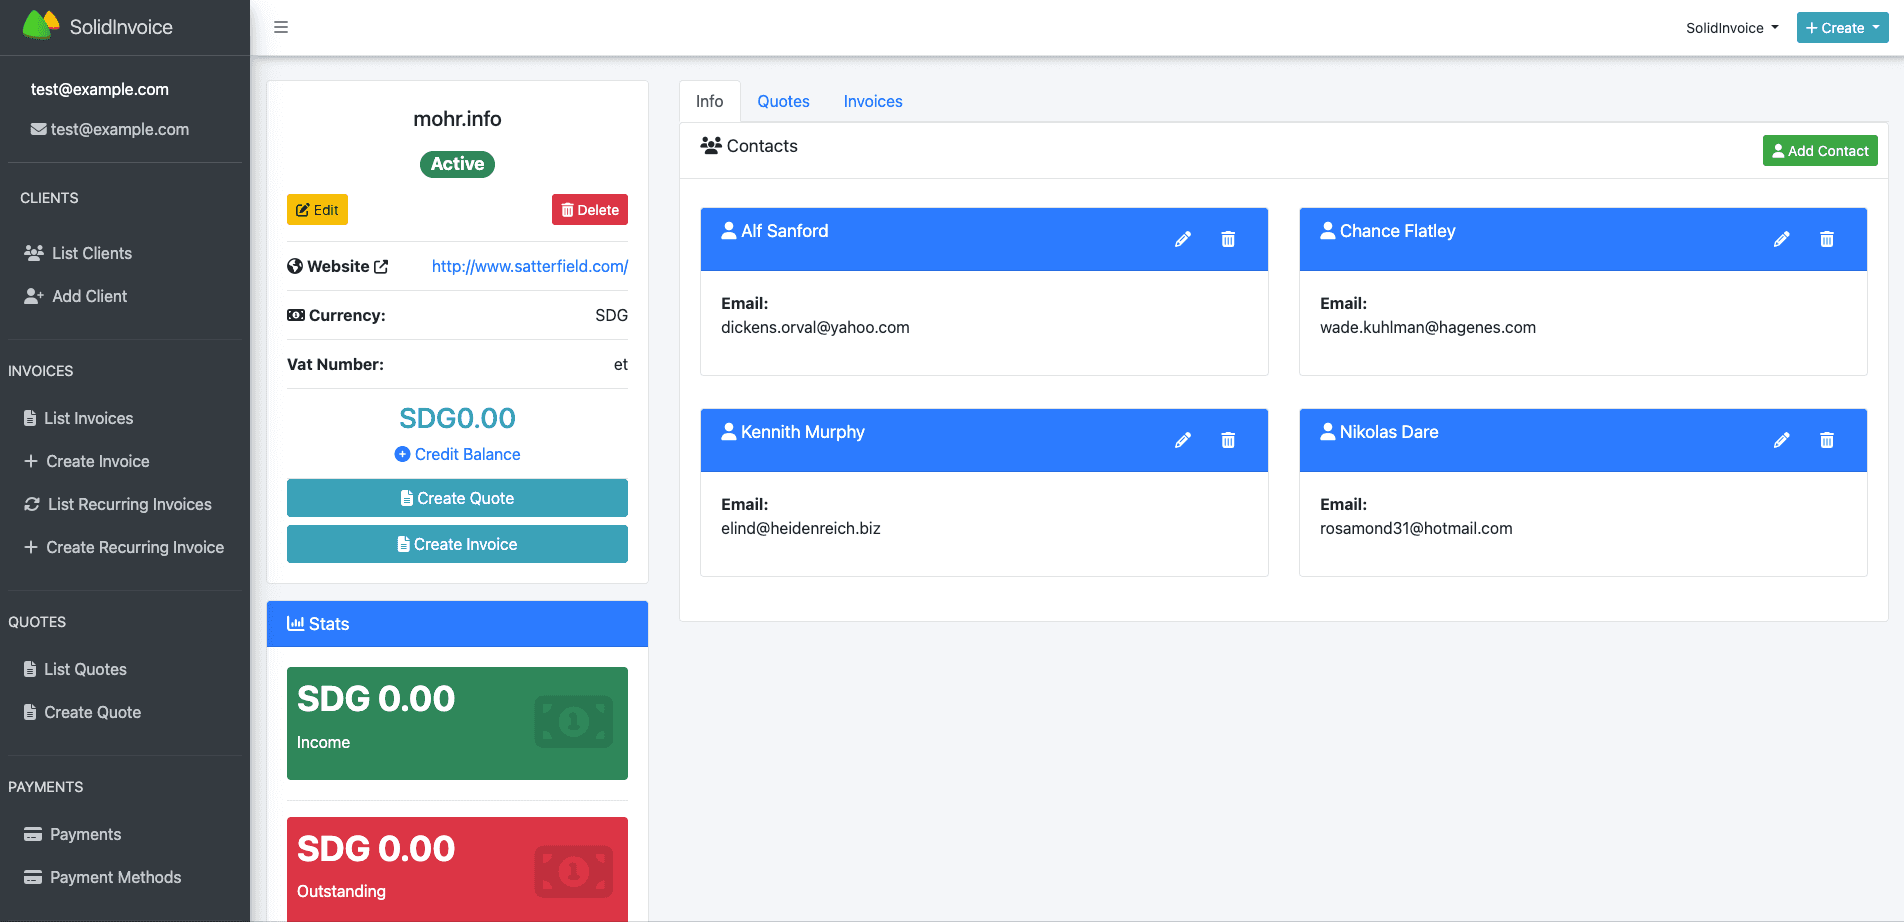The image size is (1904, 922).
Task: Go to Payment Methods in sidebar
Action: [115, 877]
